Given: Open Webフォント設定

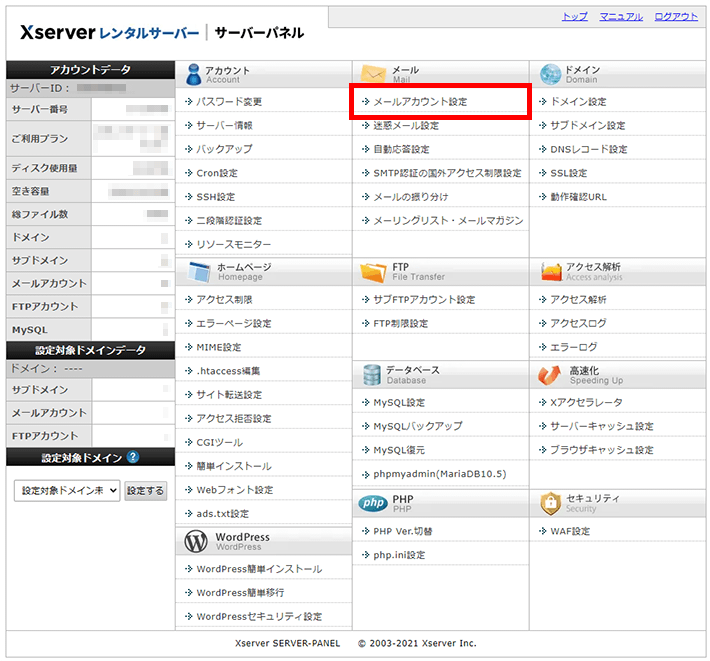Looking at the screenshot, I should 235,490.
